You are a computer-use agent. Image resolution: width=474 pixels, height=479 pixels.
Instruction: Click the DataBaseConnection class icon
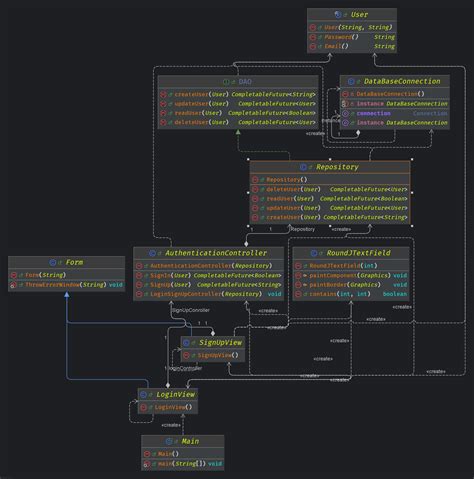point(351,81)
